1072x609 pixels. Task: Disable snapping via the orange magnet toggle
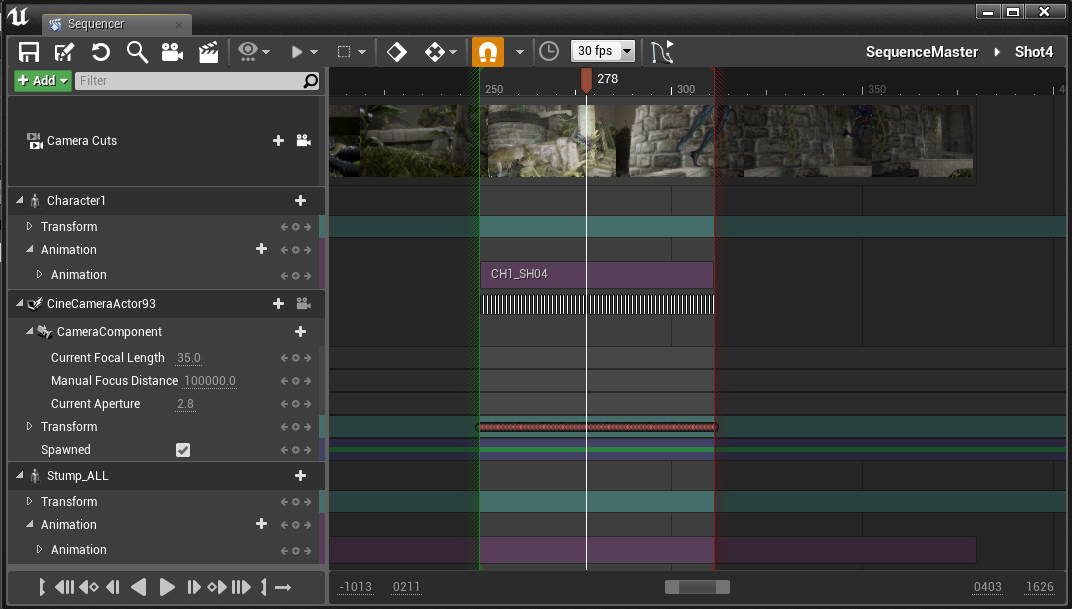[x=487, y=51]
